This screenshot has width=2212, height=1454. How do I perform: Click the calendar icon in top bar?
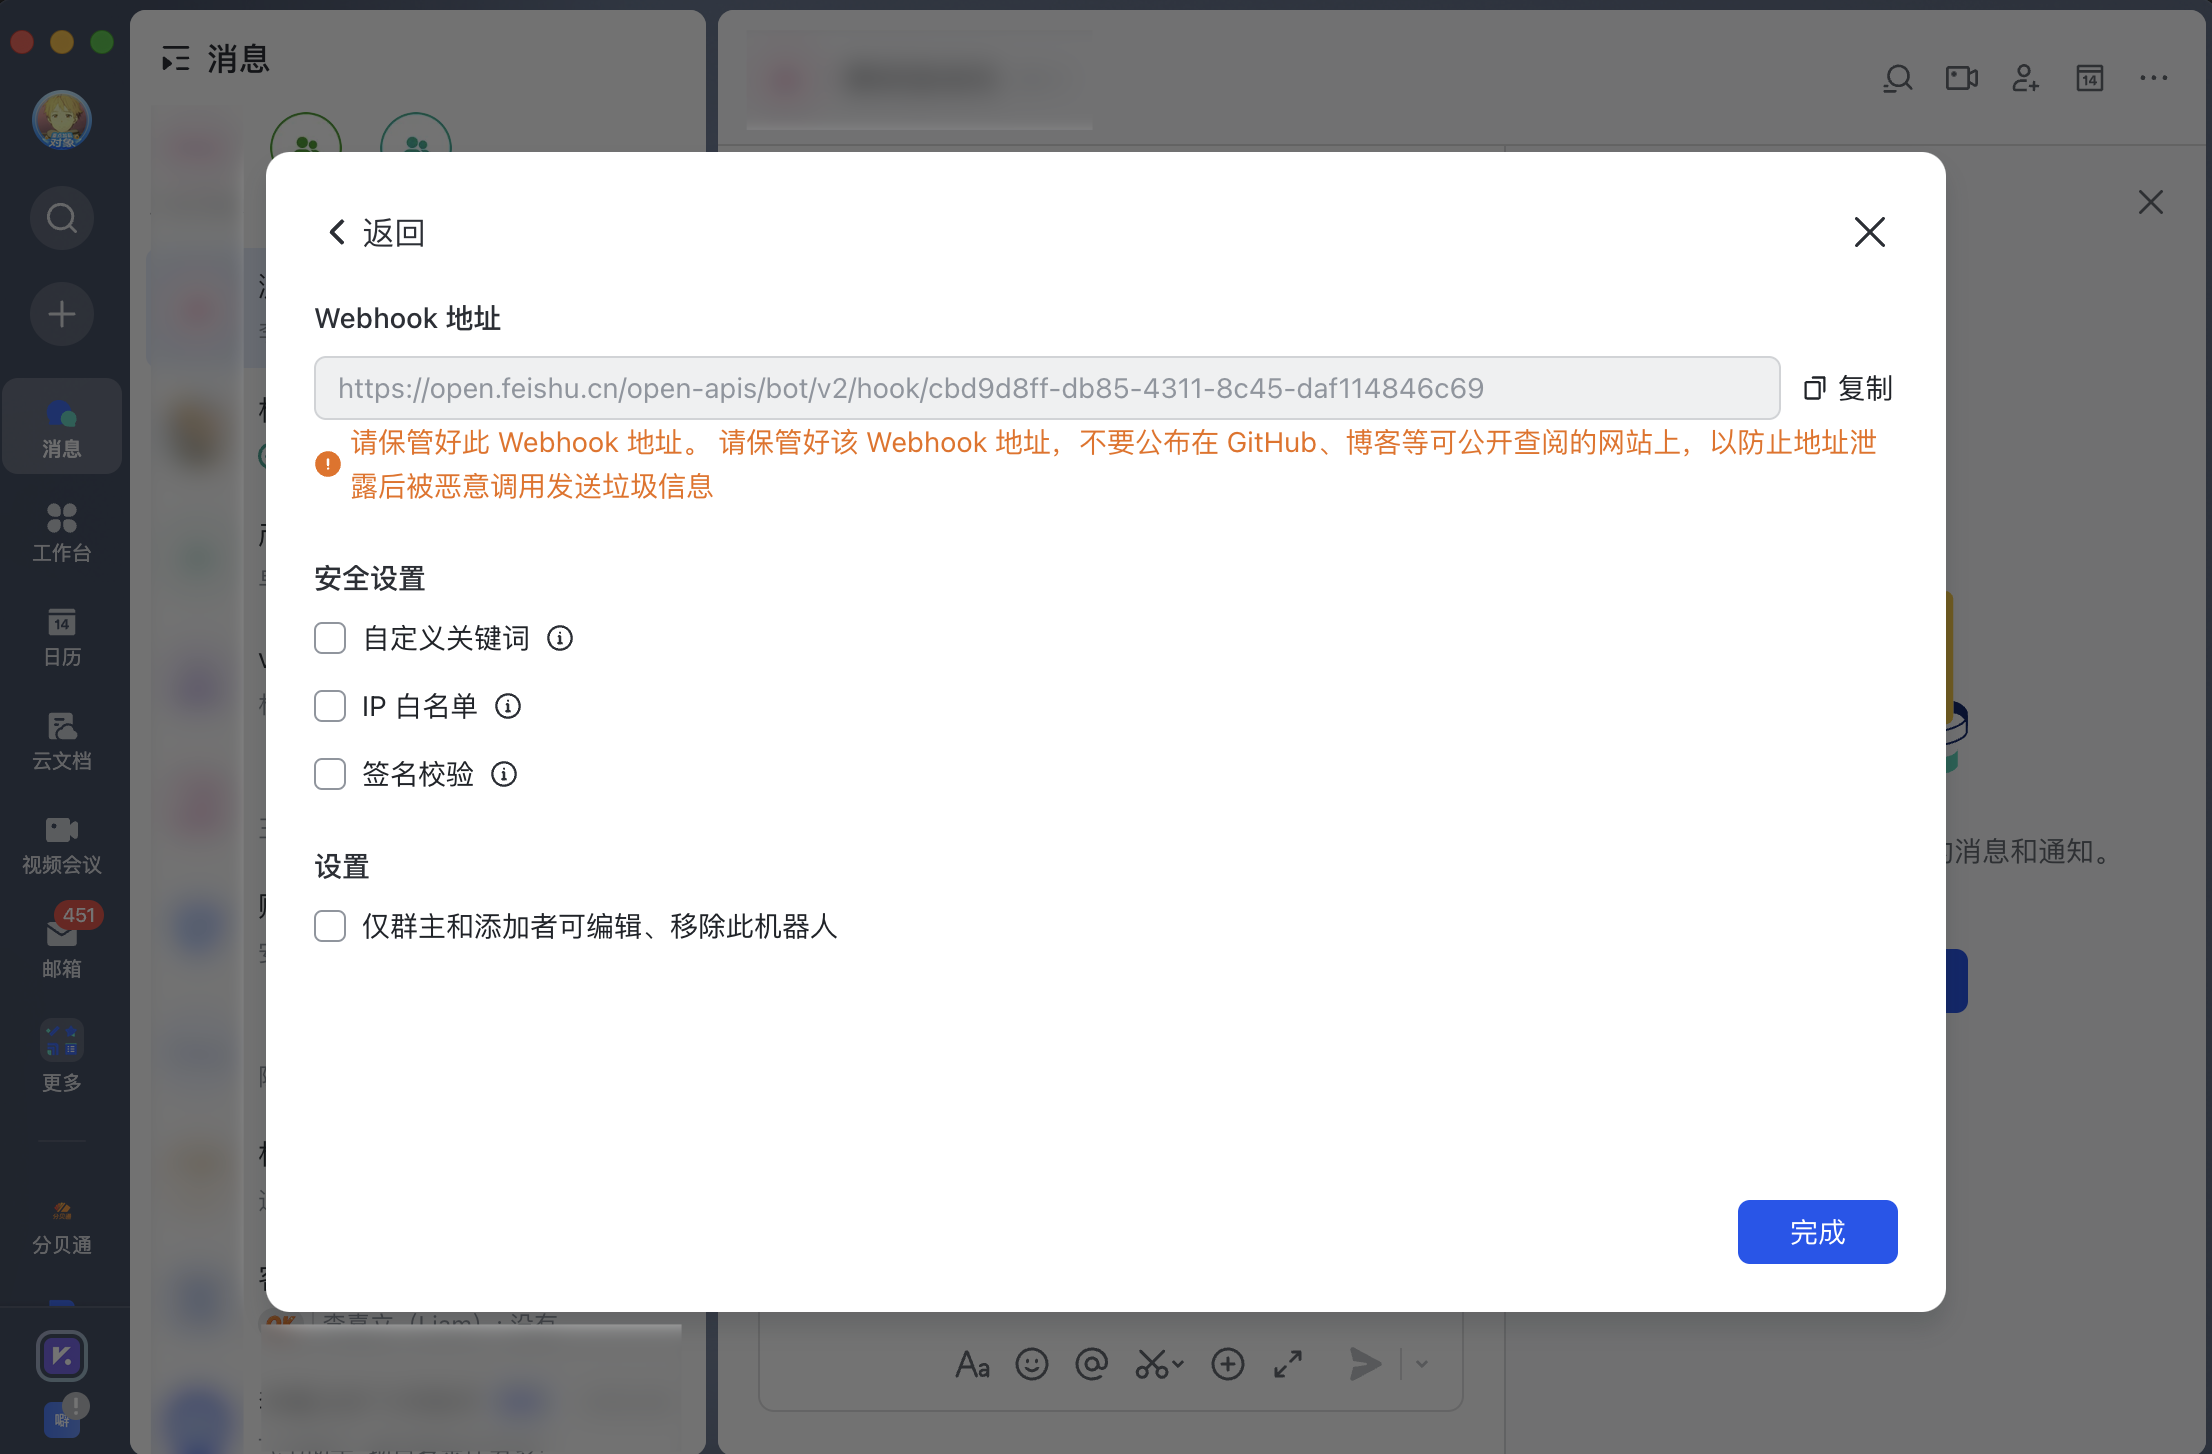point(2089,76)
